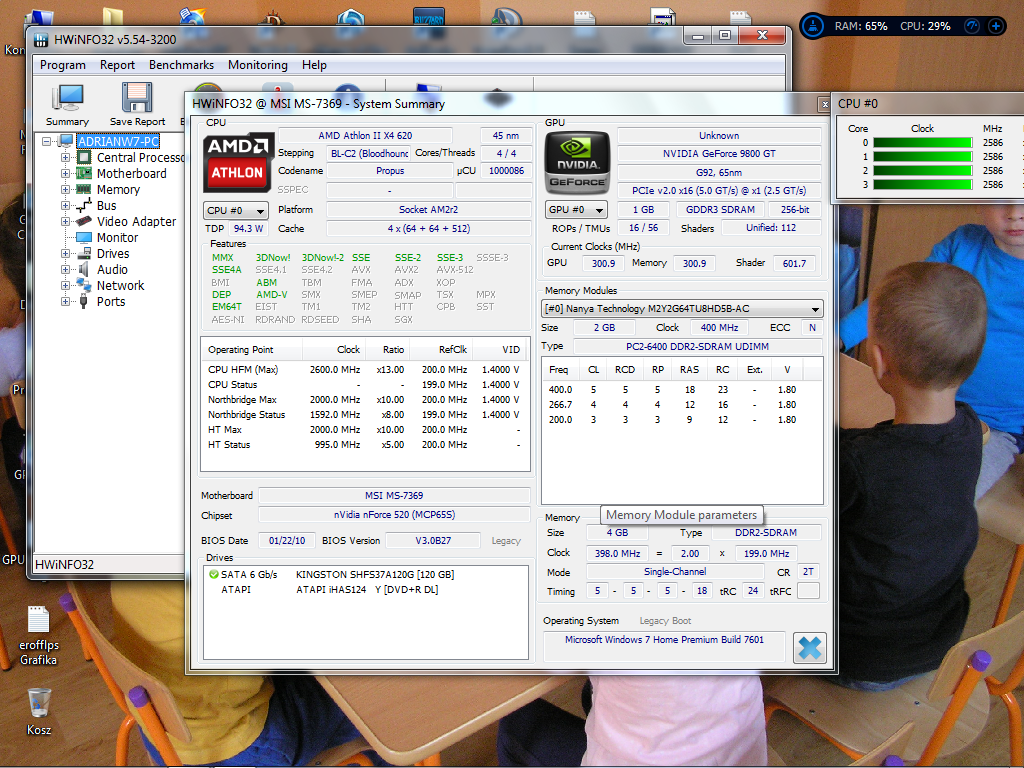Expand the Drives tree node
Screen dimensions: 1024x768
tap(65, 253)
